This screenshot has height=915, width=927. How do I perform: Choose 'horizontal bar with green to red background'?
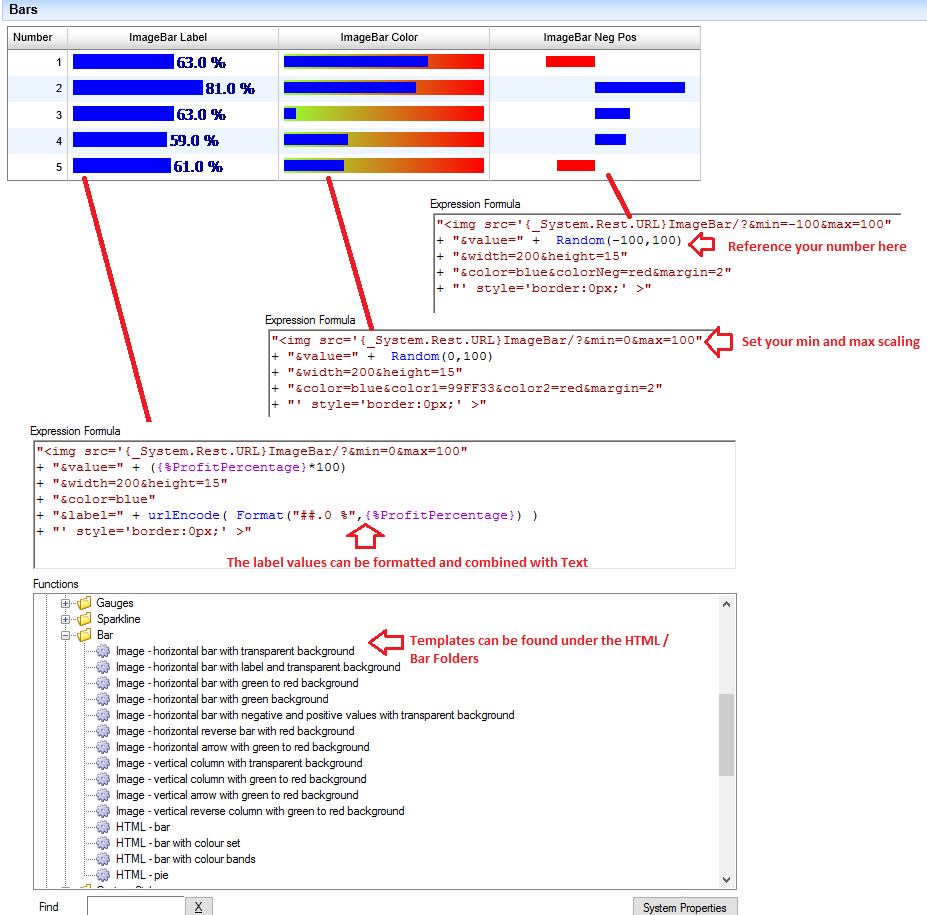237,683
